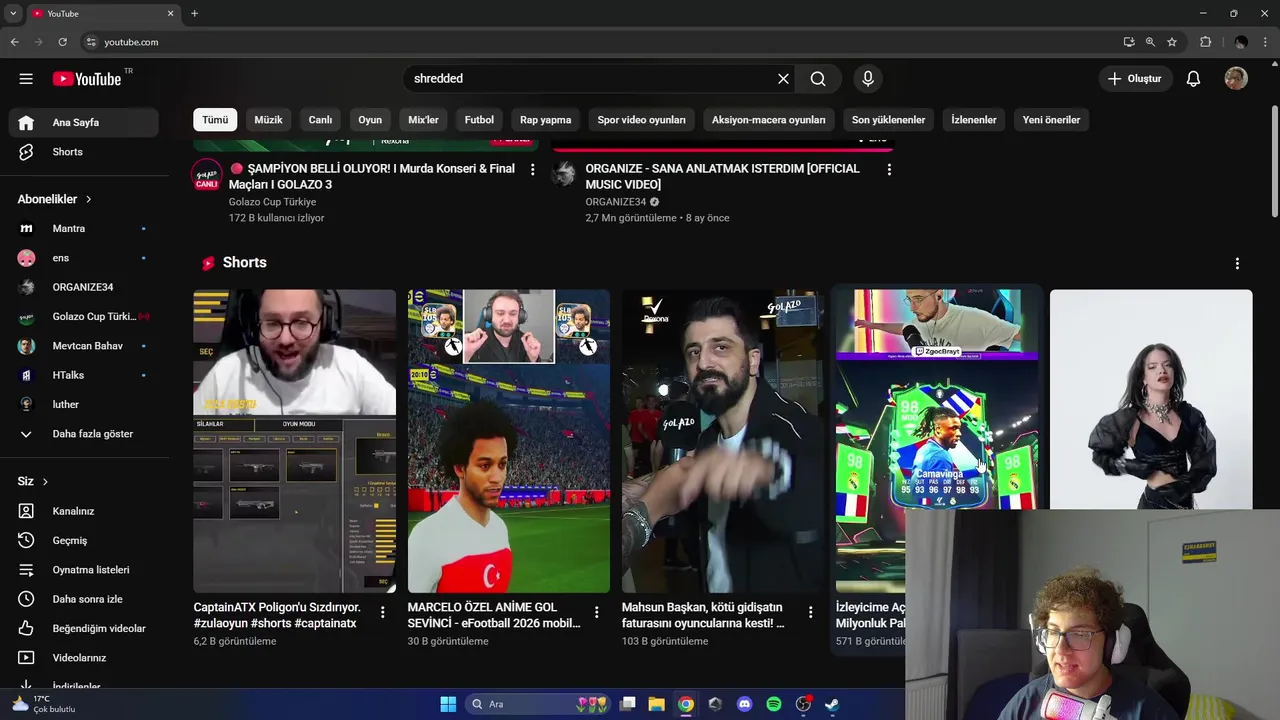The width and height of the screenshot is (1280, 720).
Task: Select the İzlenenler filter chip
Action: (x=974, y=120)
